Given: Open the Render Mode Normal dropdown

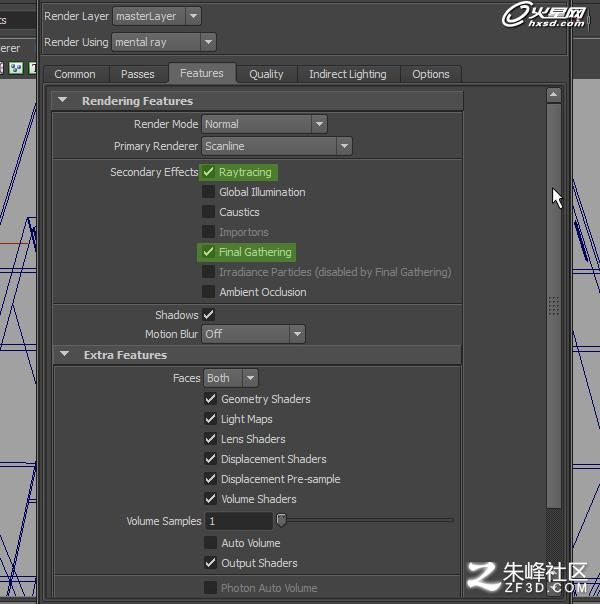Looking at the screenshot, I should point(264,124).
